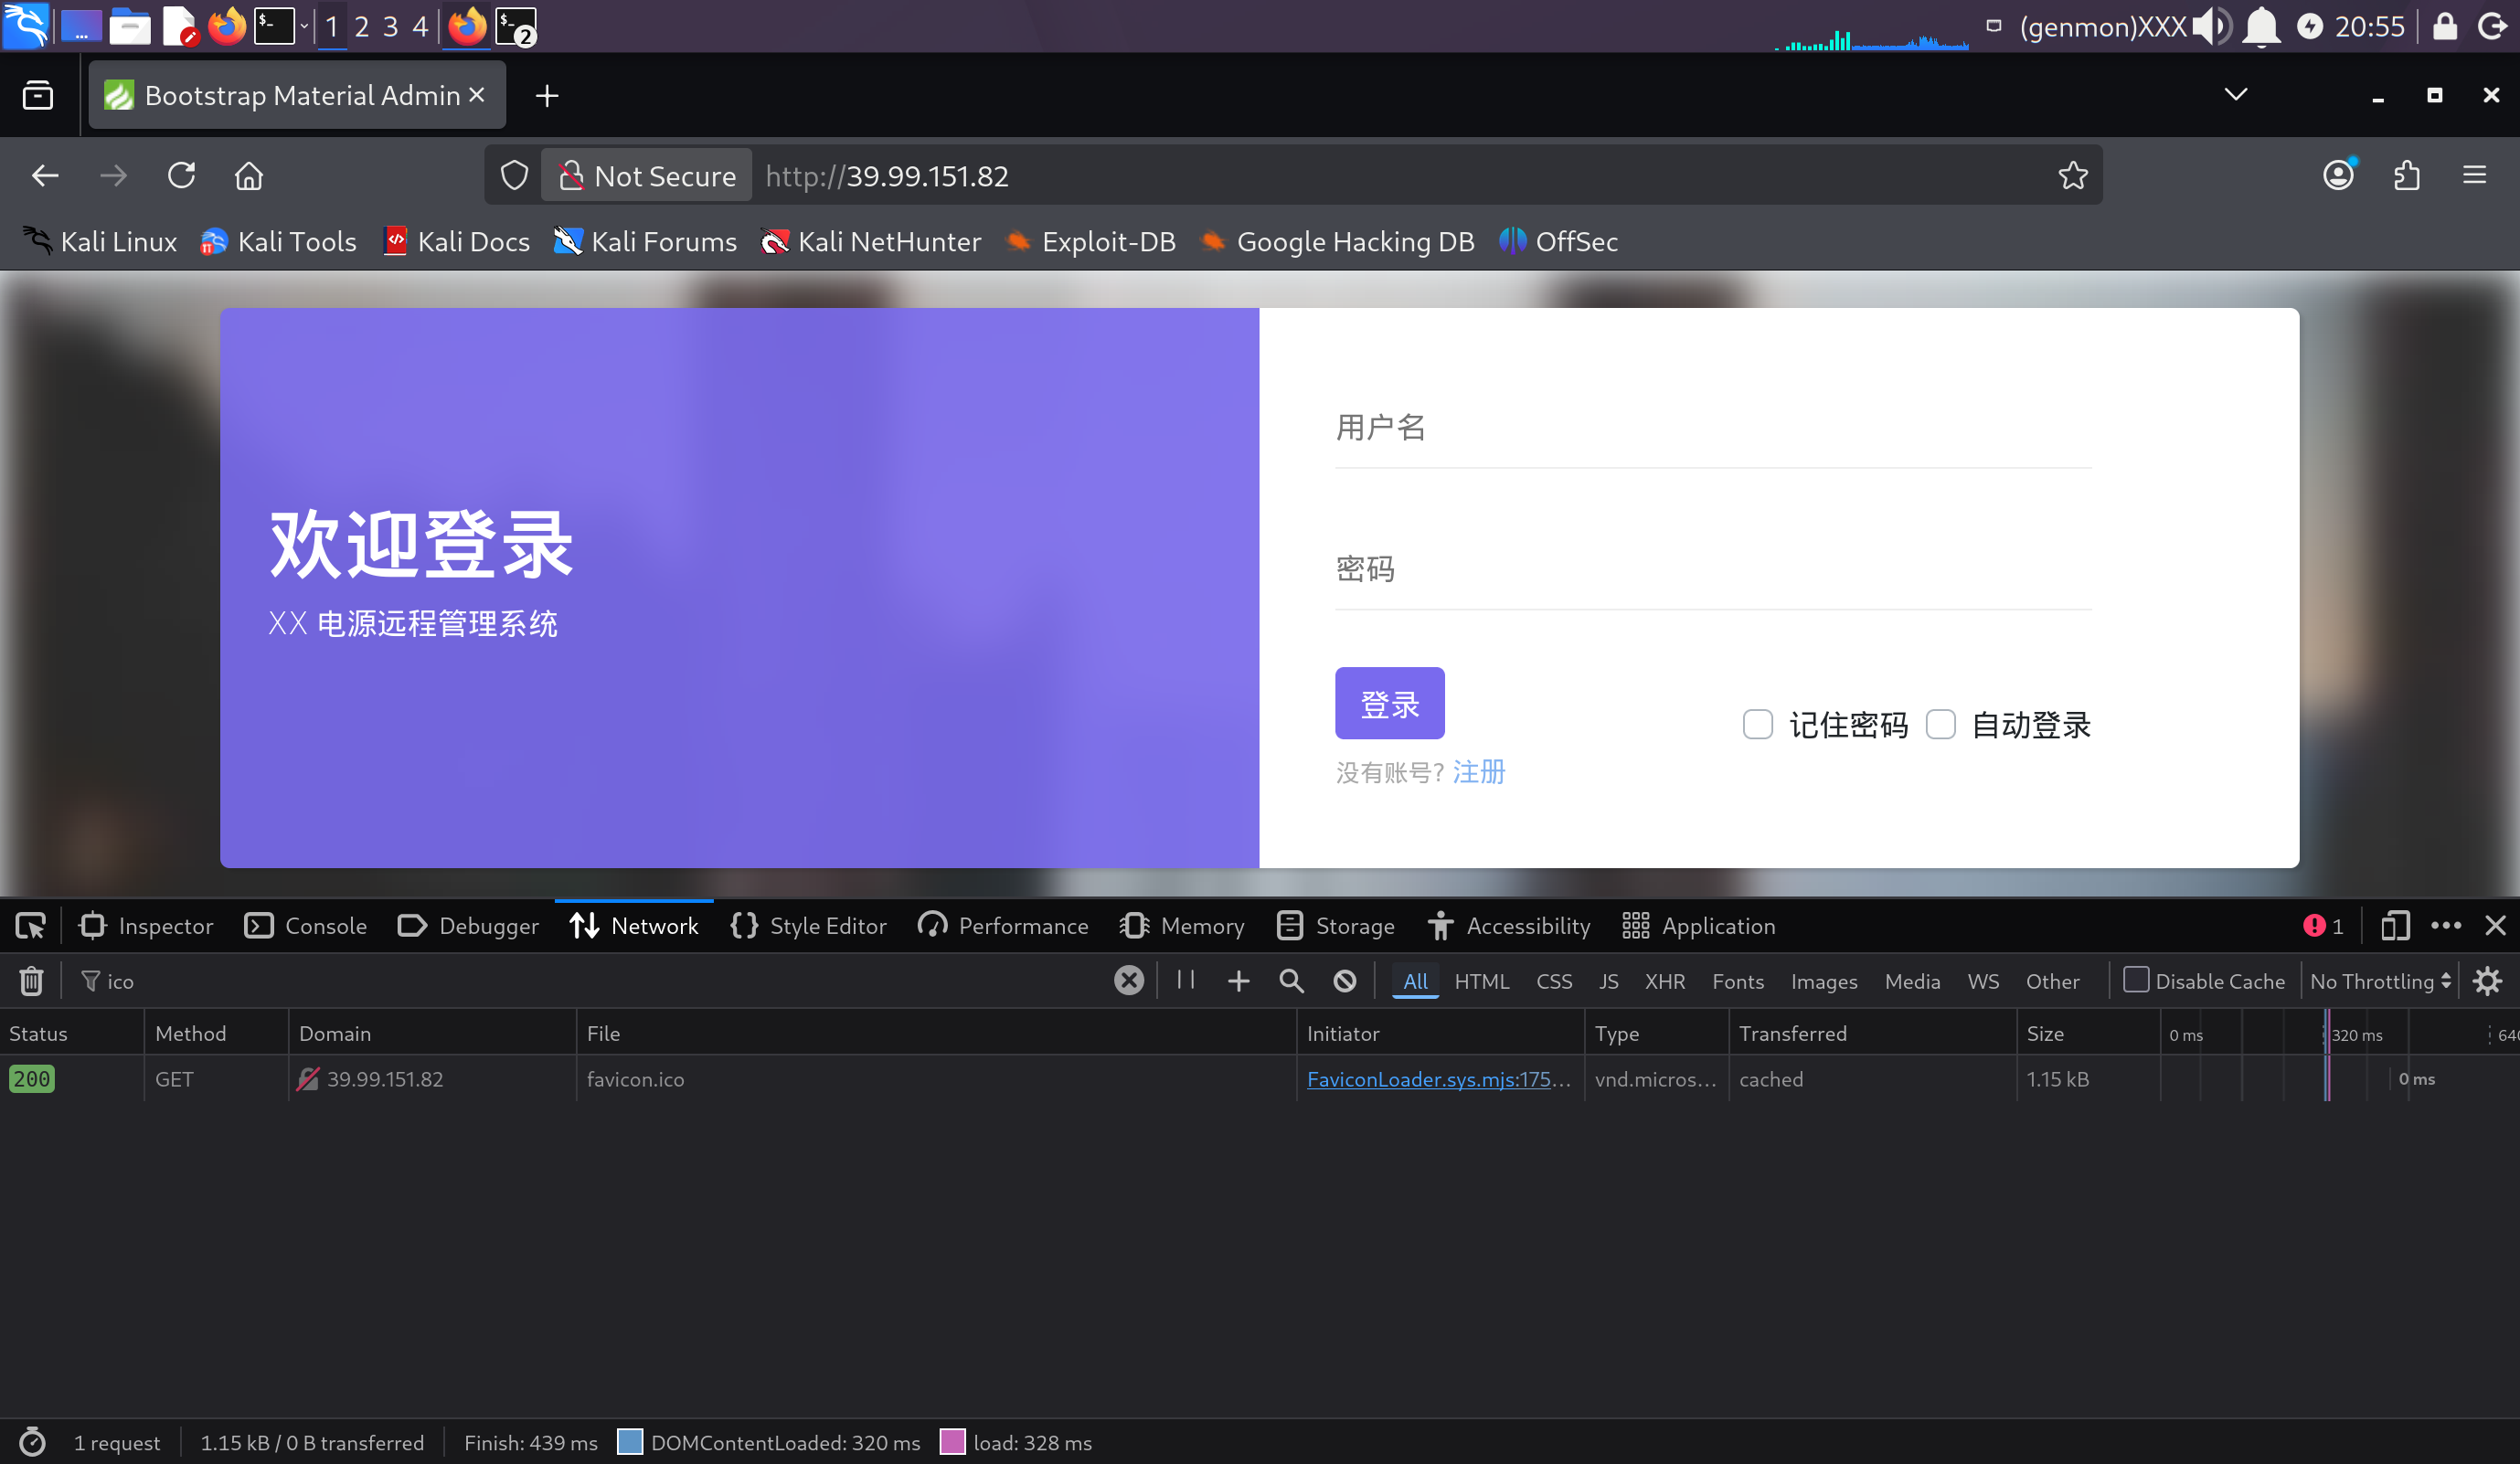The height and width of the screenshot is (1464, 2520).
Task: Click the 登录 login button
Action: [1389, 703]
